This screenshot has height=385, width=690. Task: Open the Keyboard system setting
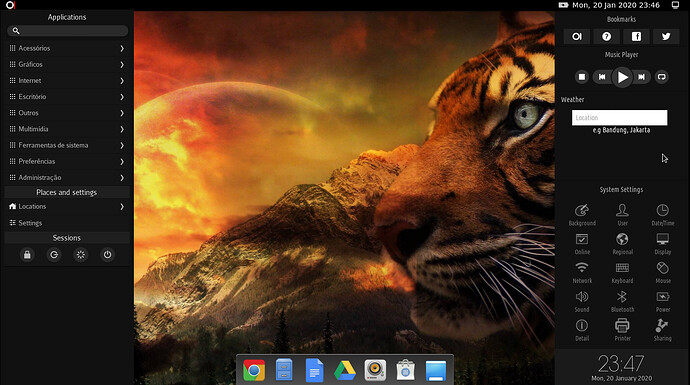[x=622, y=272]
